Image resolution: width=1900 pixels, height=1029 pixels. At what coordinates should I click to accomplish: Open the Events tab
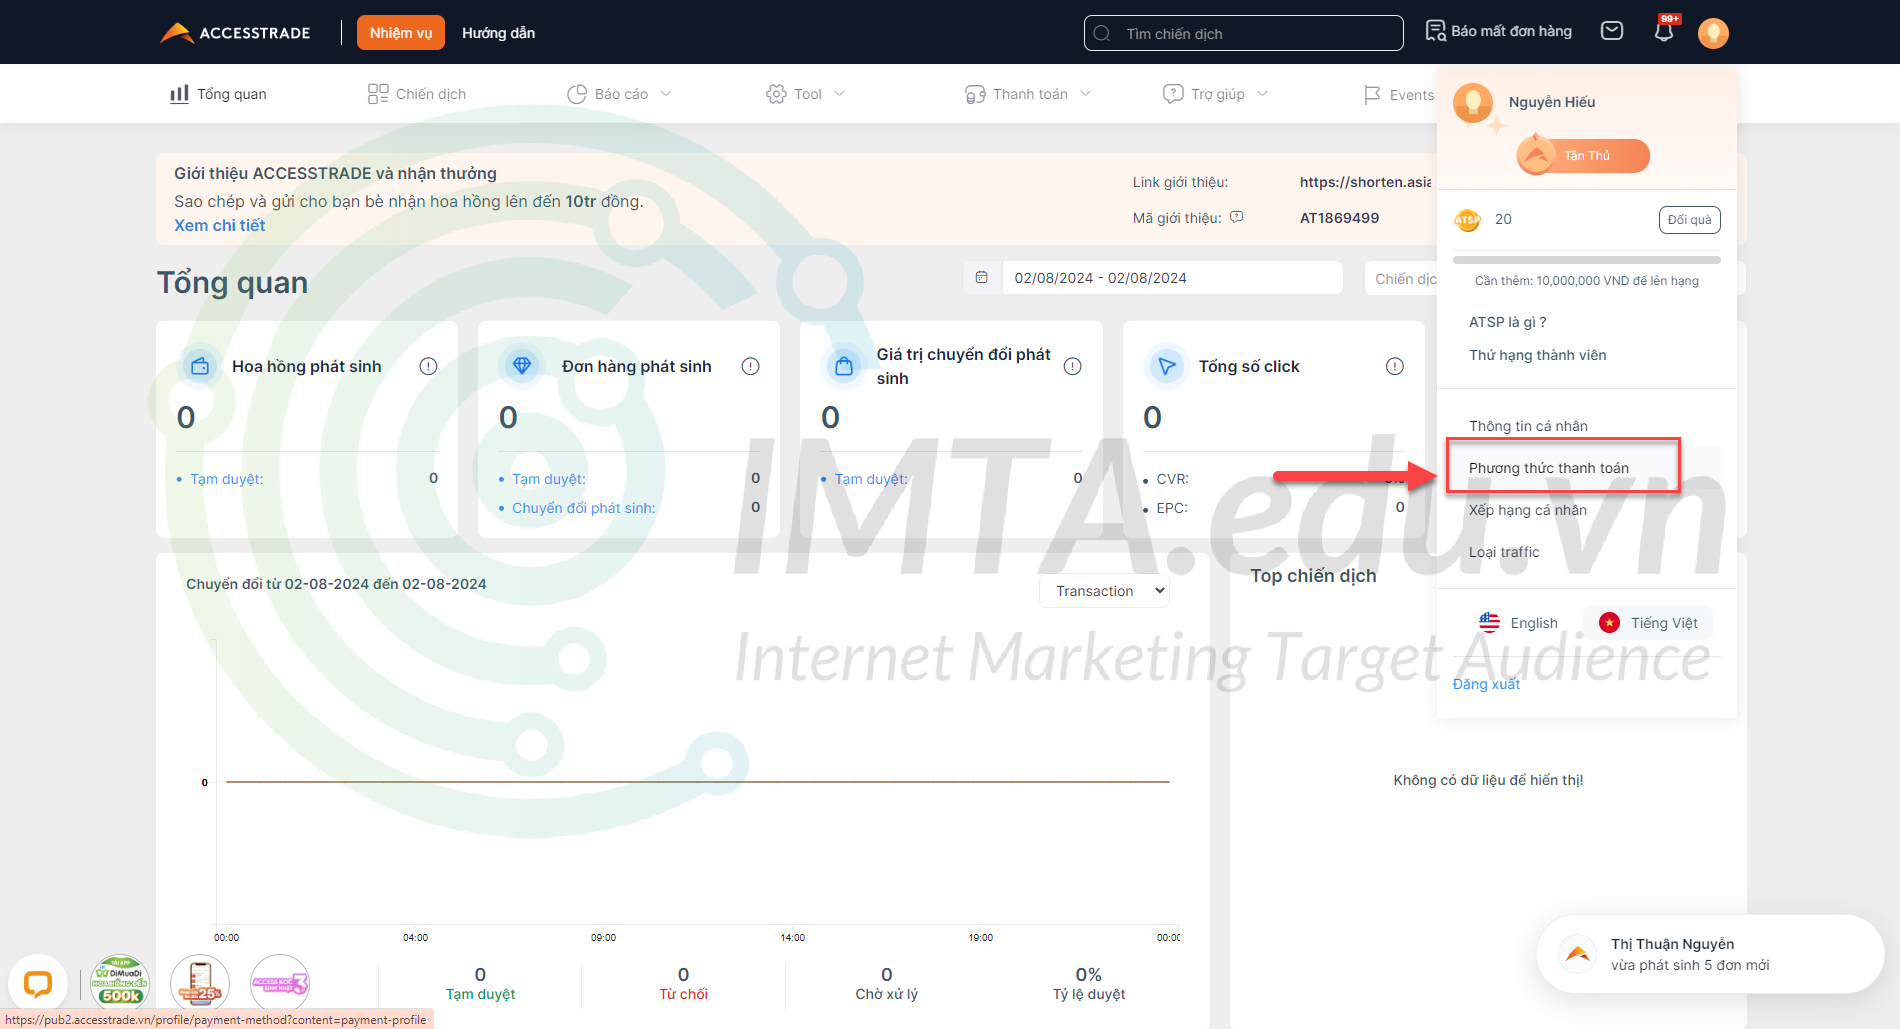(x=1398, y=95)
